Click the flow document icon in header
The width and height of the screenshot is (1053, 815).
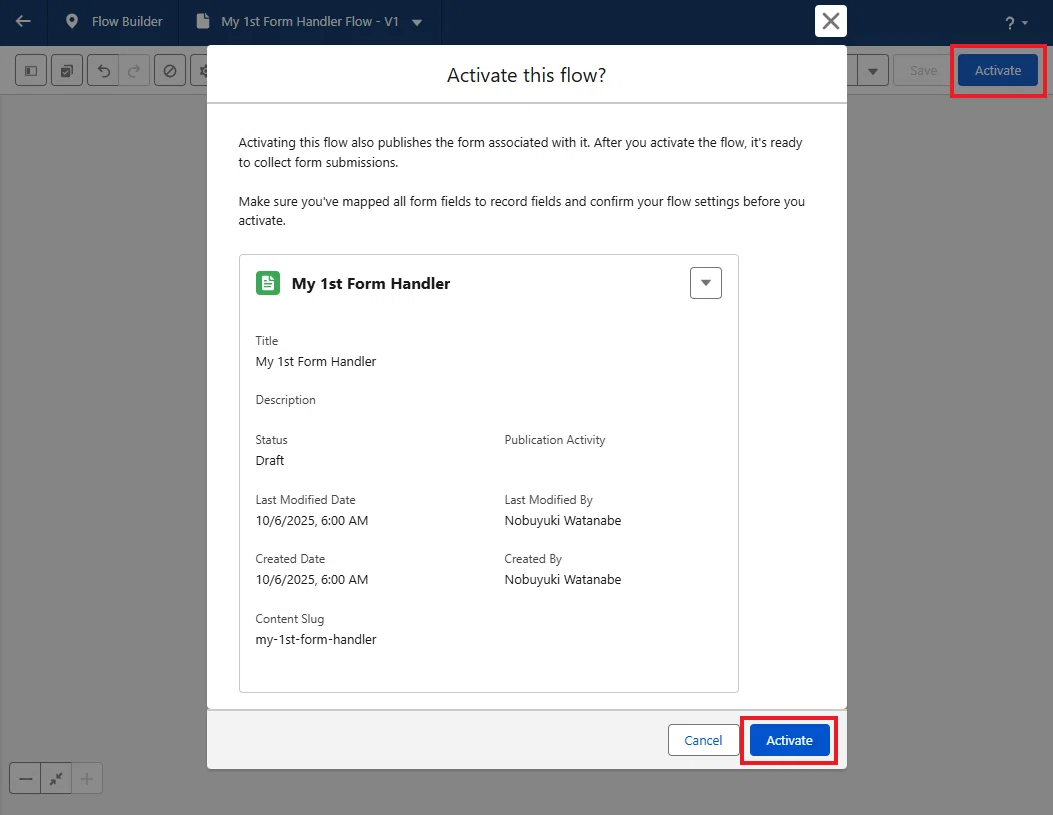click(x=202, y=21)
